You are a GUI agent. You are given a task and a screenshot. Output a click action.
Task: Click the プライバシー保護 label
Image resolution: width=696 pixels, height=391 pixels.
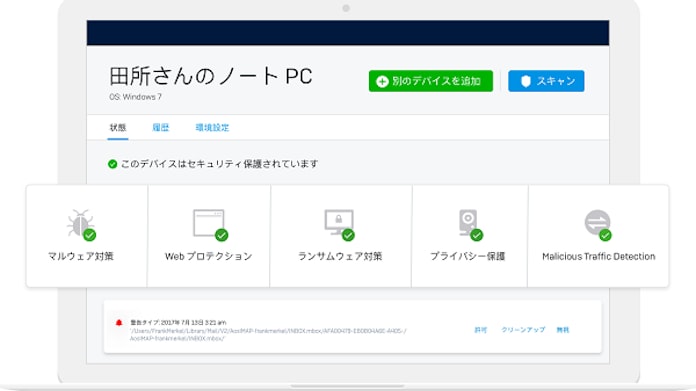point(467,257)
